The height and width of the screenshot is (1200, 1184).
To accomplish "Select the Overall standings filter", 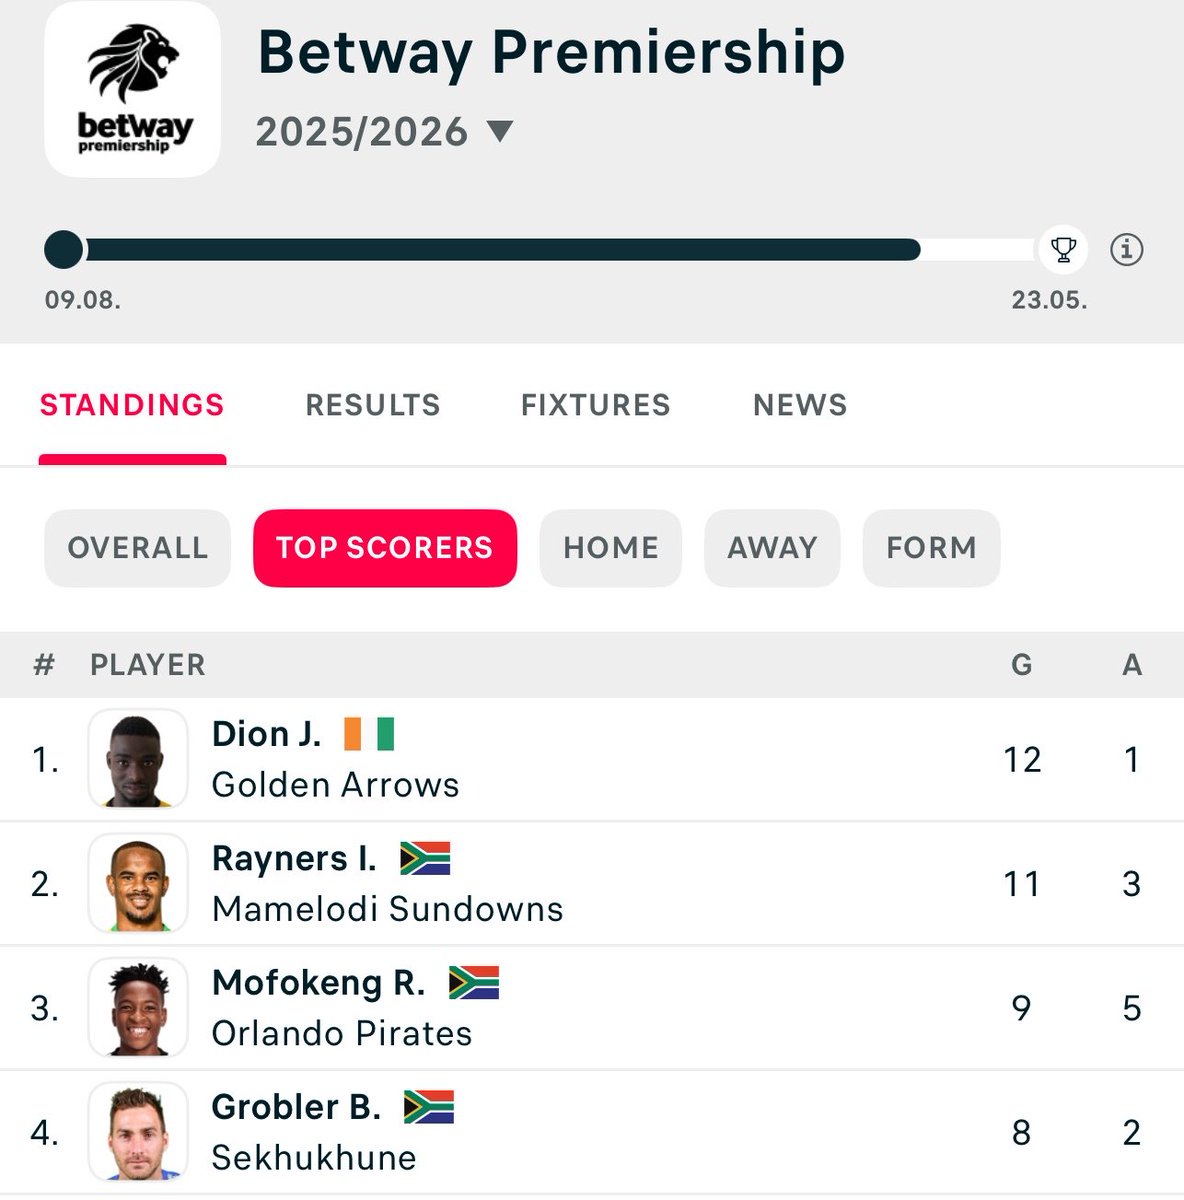I will click(x=138, y=548).
